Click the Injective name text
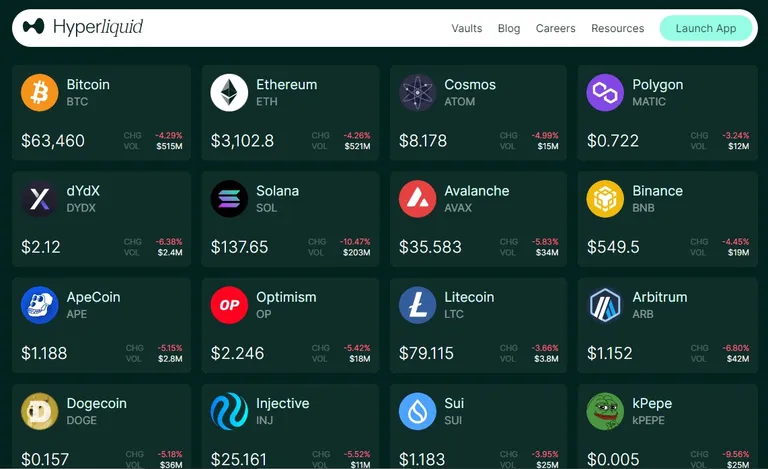Viewport: 768px width, 469px height. pos(283,403)
